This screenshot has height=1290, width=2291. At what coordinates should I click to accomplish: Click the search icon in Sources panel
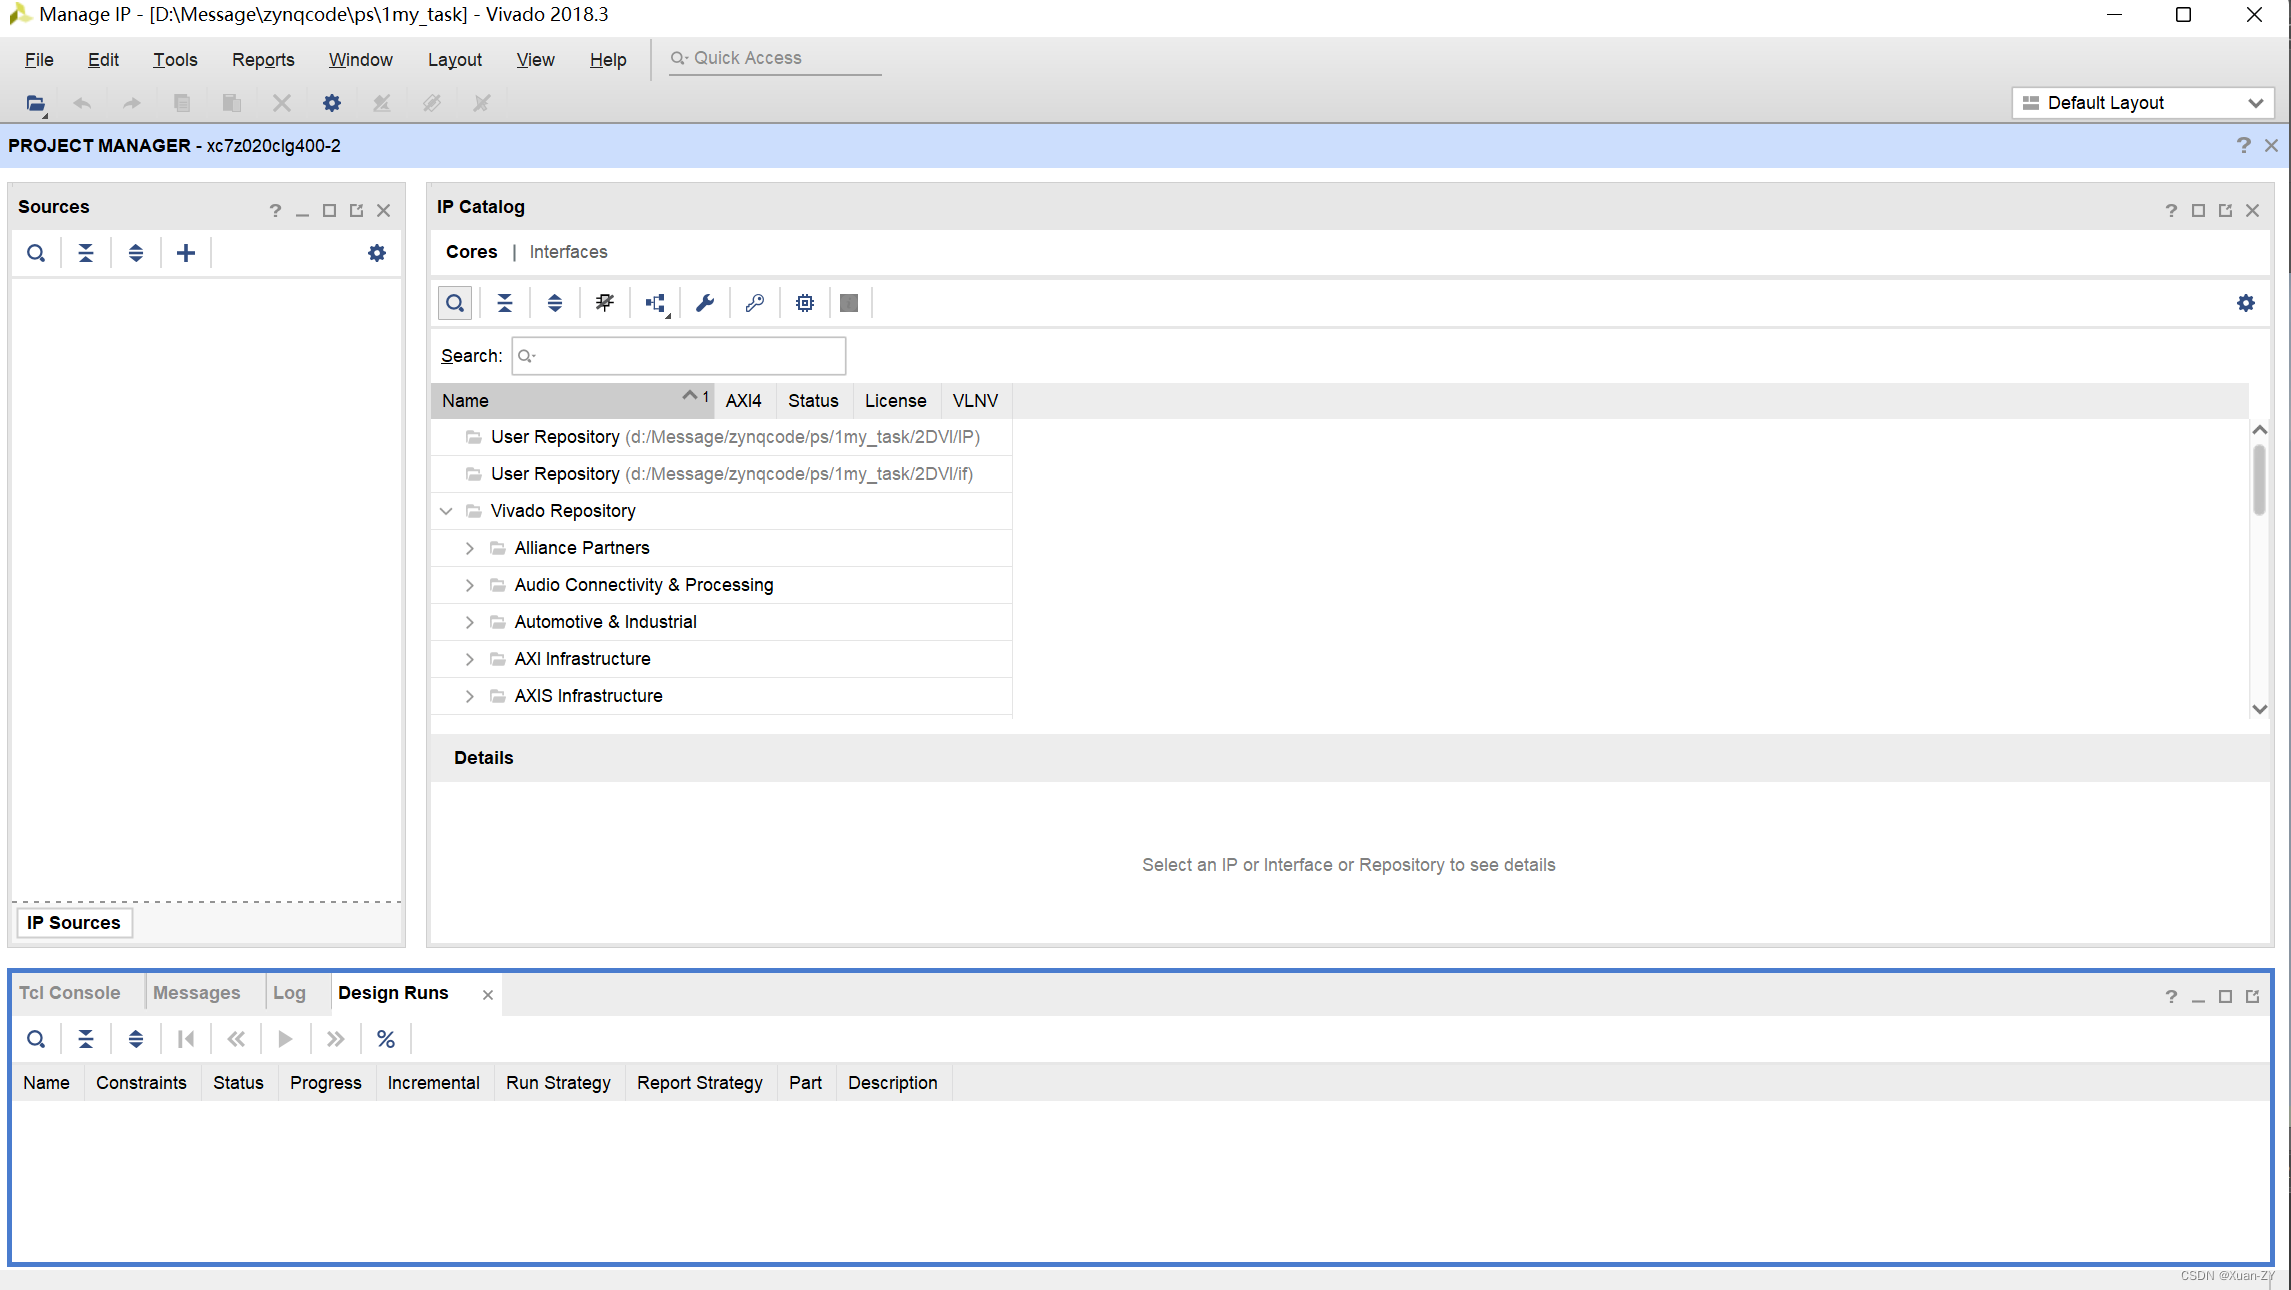coord(36,253)
